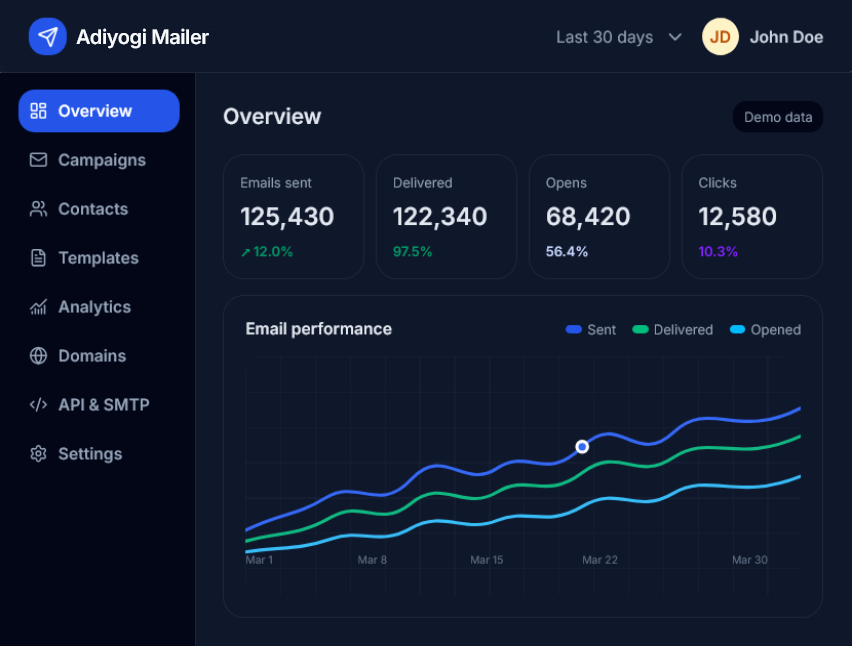The image size is (852, 646).
Task: Select the Overview sidebar item
Action: (x=99, y=111)
